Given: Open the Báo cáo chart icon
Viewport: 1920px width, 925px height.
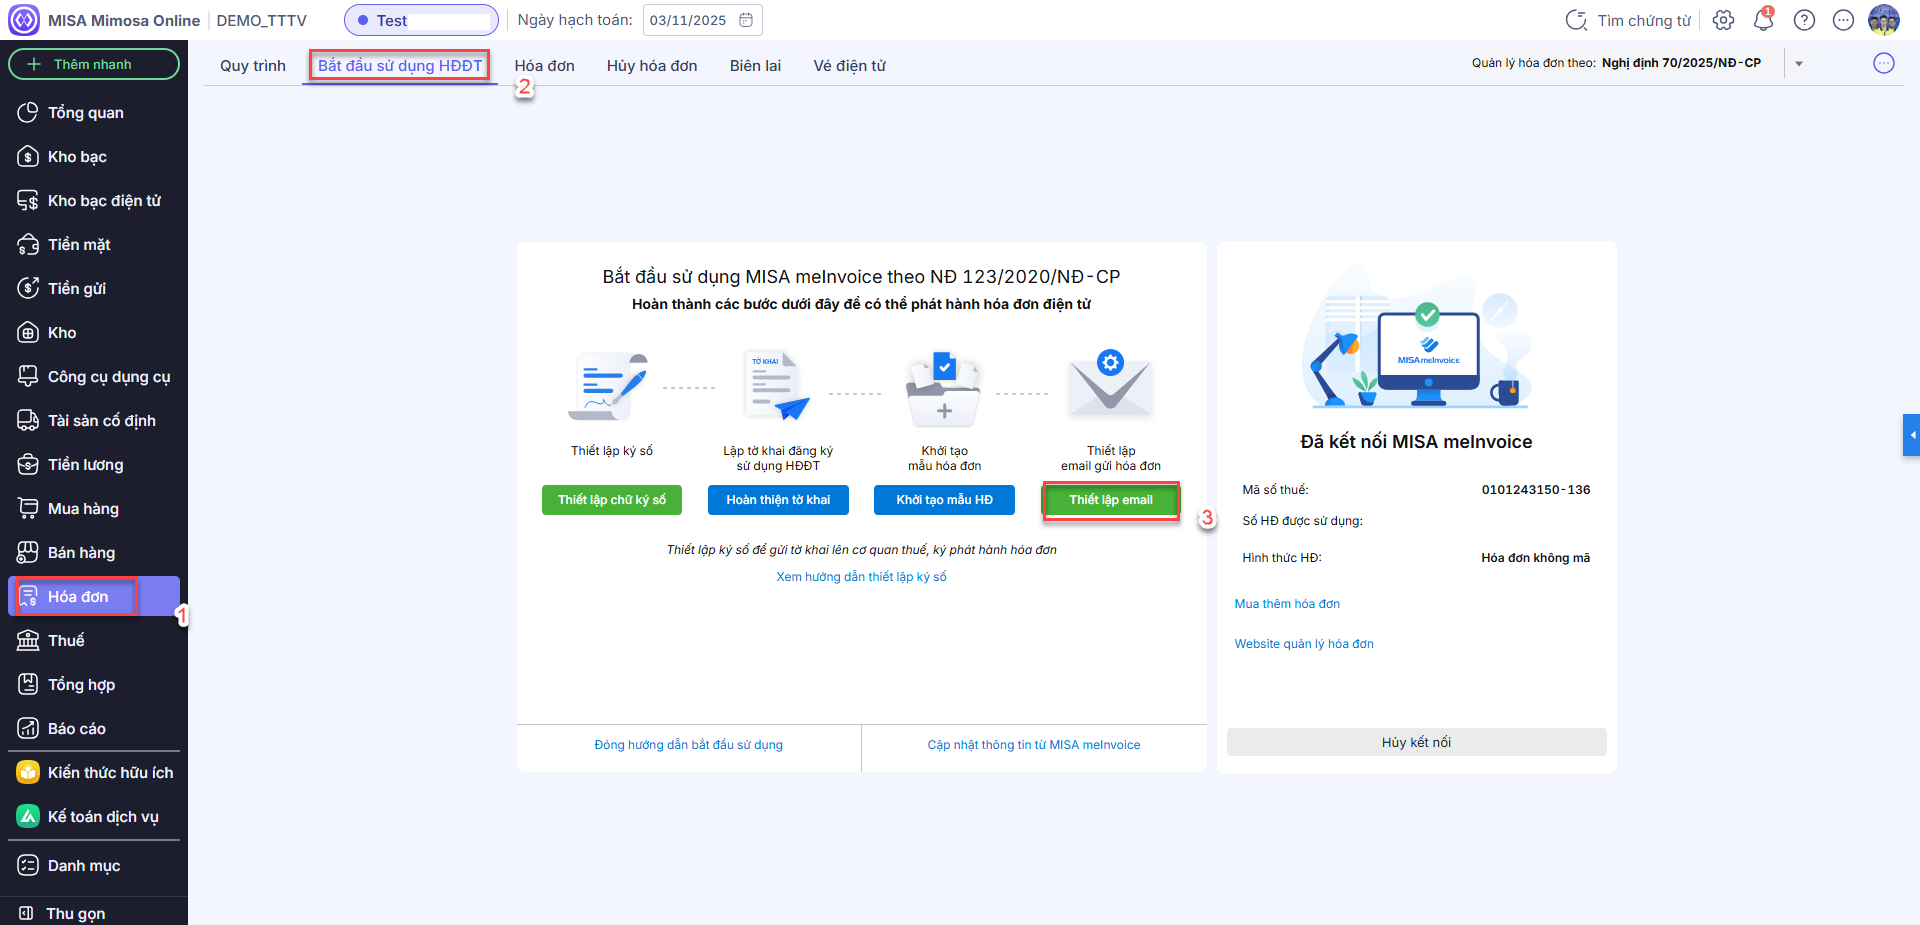Looking at the screenshot, I should pyautogui.click(x=28, y=728).
